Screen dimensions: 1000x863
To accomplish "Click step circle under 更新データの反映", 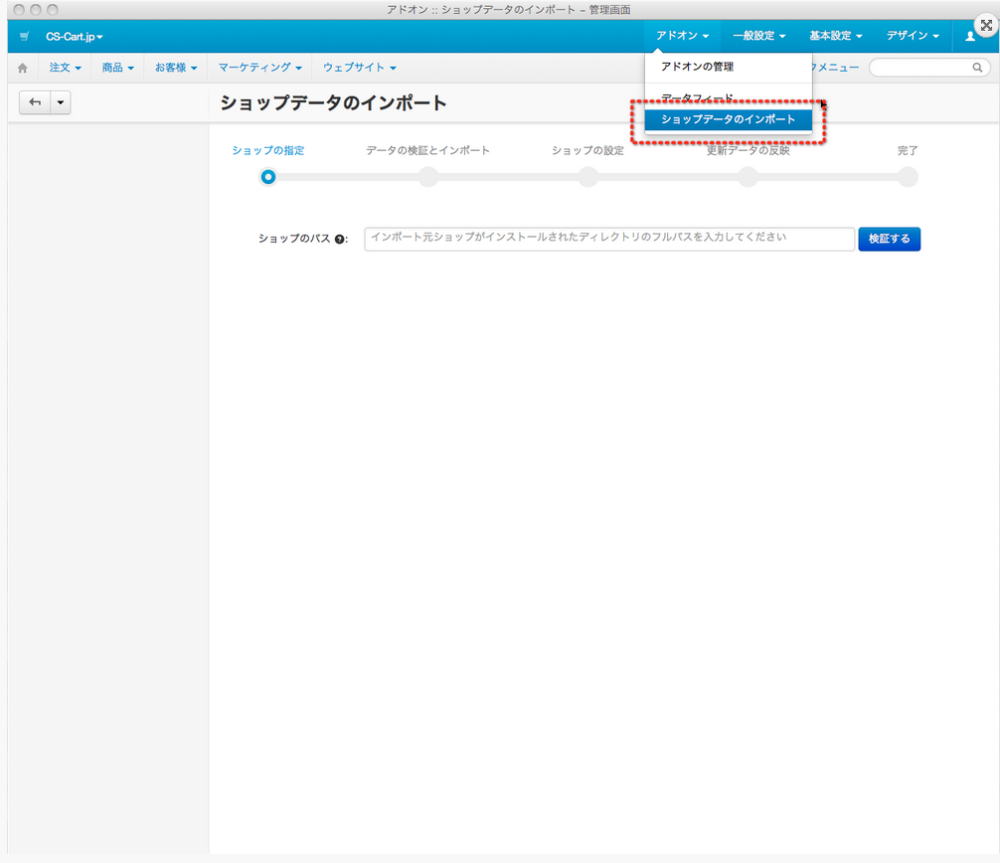I will pyautogui.click(x=748, y=177).
